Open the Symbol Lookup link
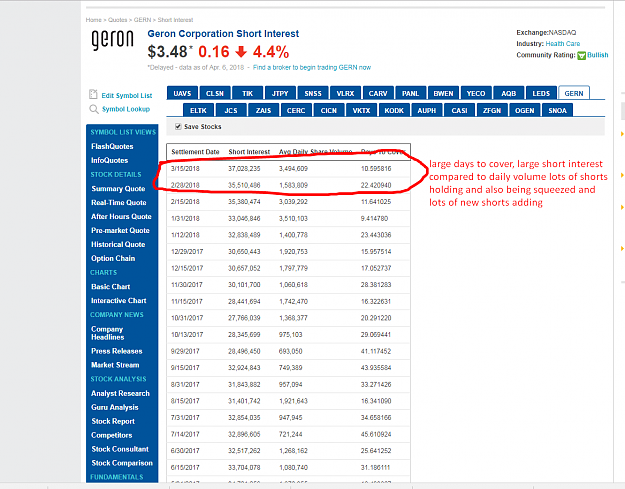 point(126,109)
